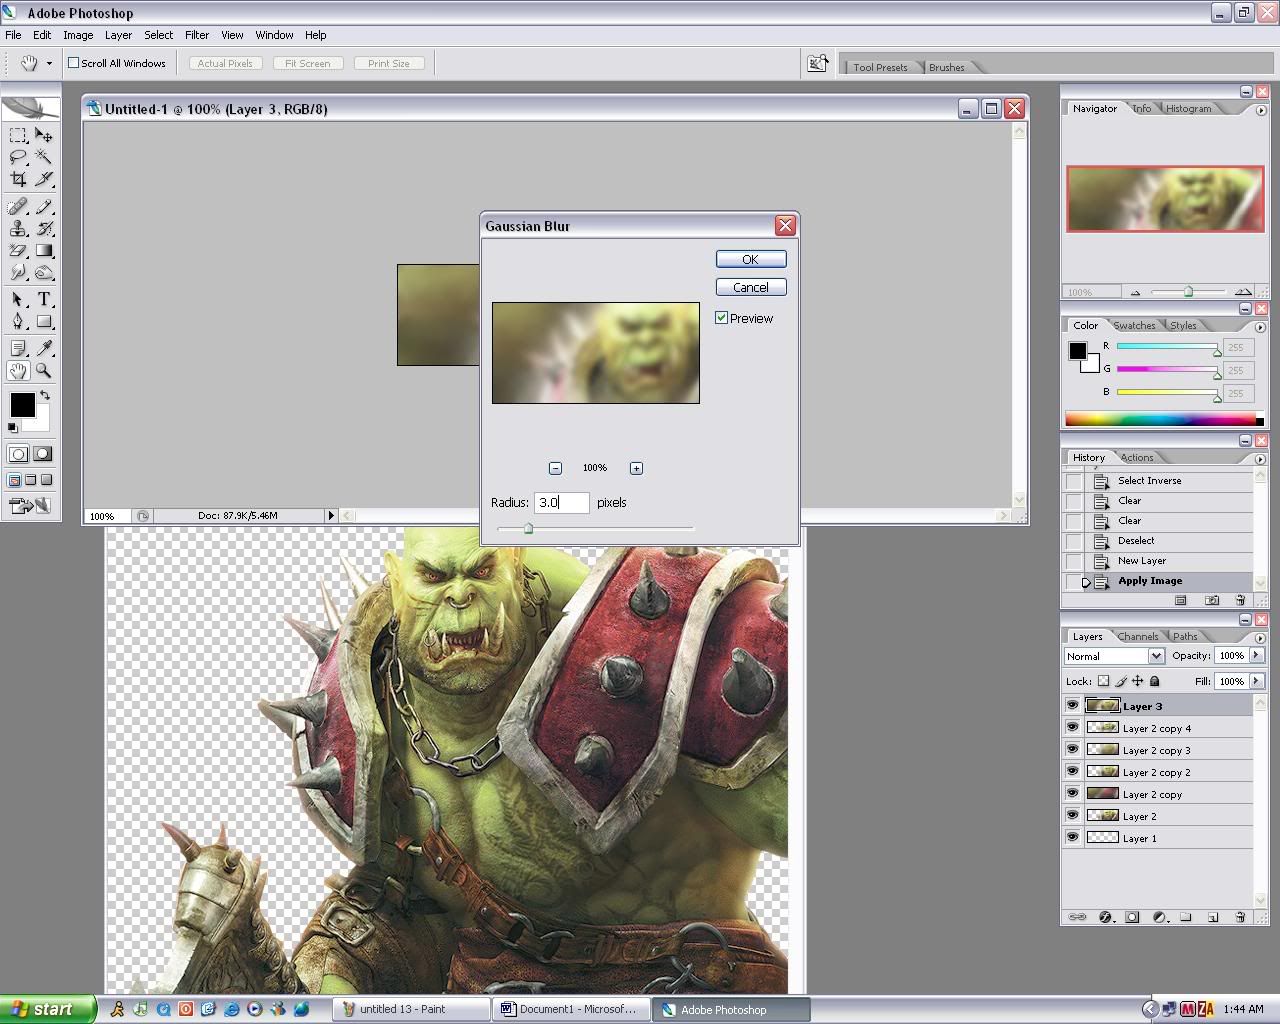Uncheck the Preview checkbox
Image resolution: width=1280 pixels, height=1024 pixels.
721,318
